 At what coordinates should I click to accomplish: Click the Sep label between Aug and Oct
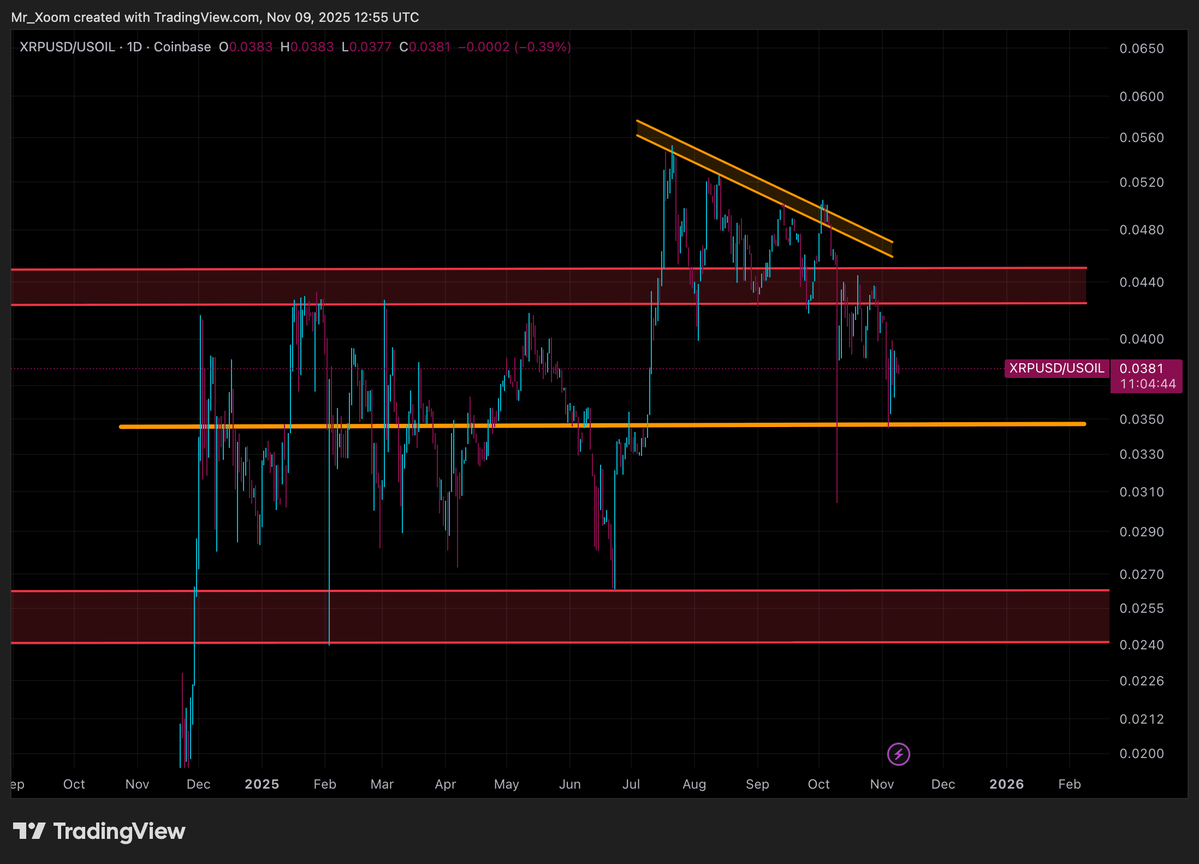[757, 784]
